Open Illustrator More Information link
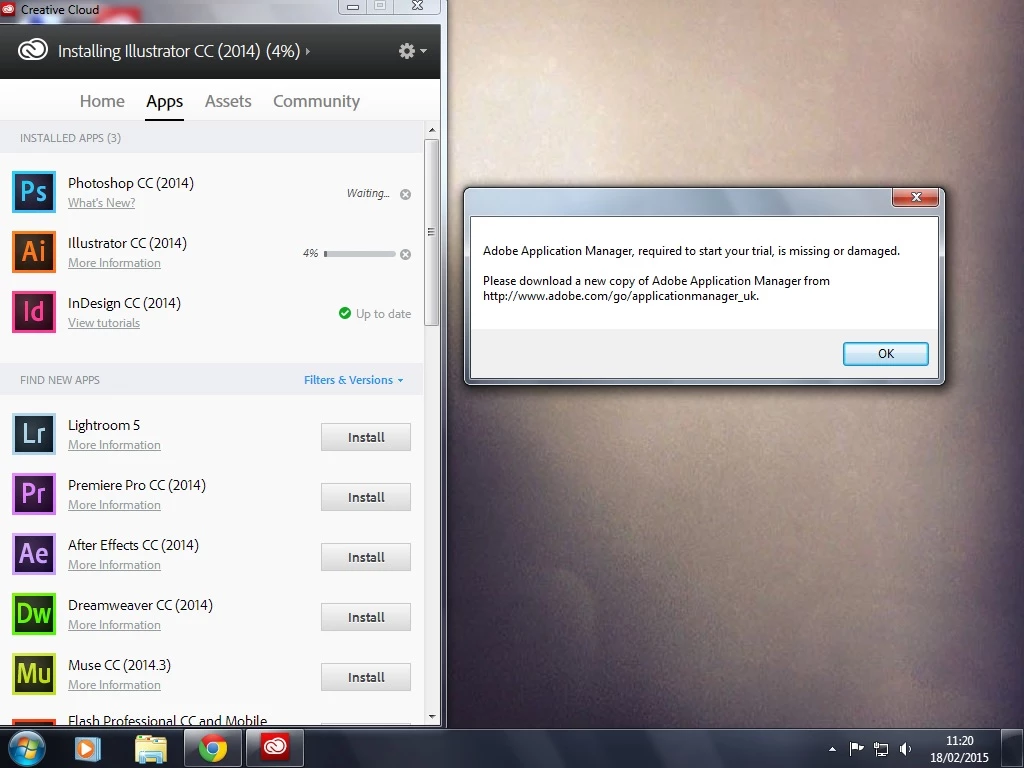1024x768 pixels. (x=114, y=263)
